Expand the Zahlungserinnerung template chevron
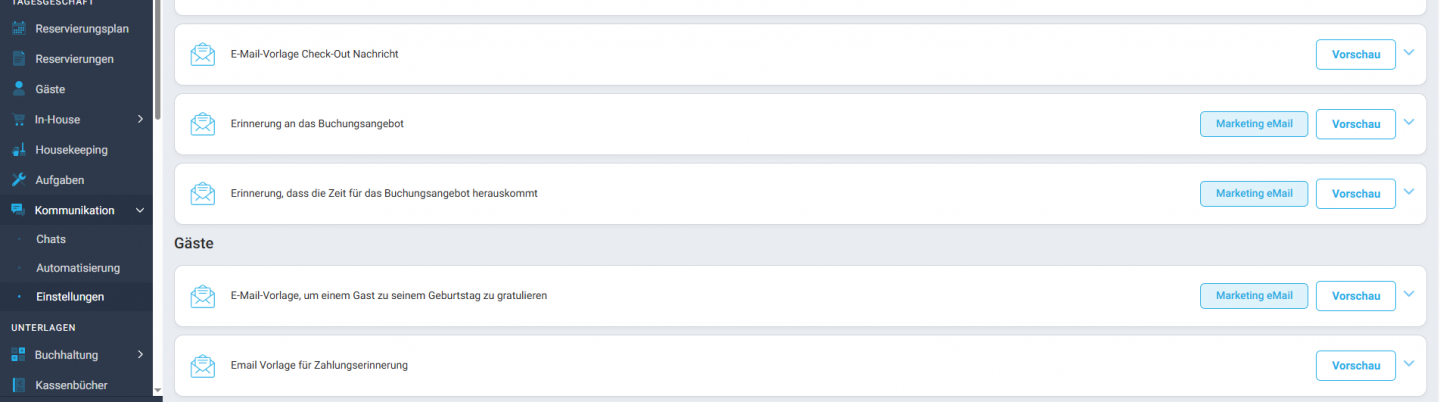Screen dimensions: 1440x402 (1409, 364)
